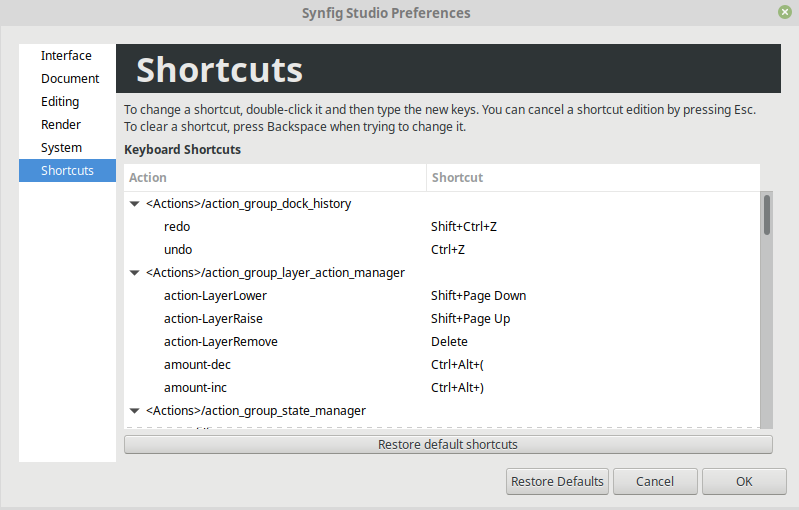Open the Interface preferences page
The image size is (799, 510).
coord(67,56)
